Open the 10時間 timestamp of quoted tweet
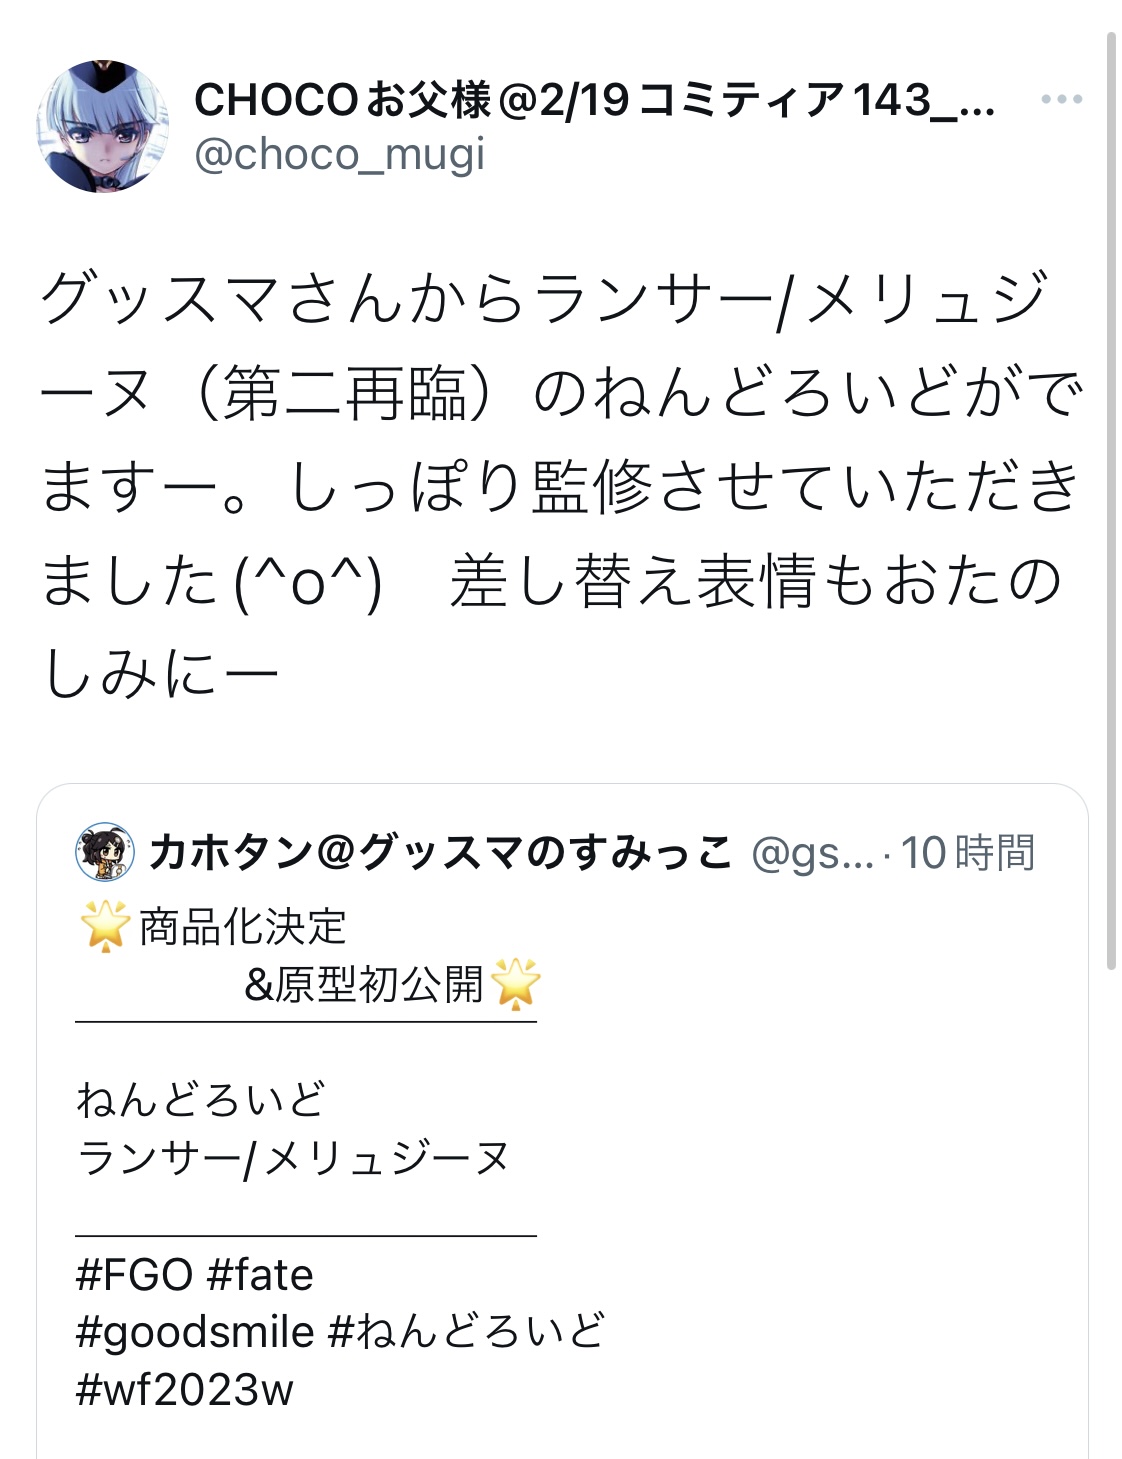The image size is (1122, 1459). 967,854
